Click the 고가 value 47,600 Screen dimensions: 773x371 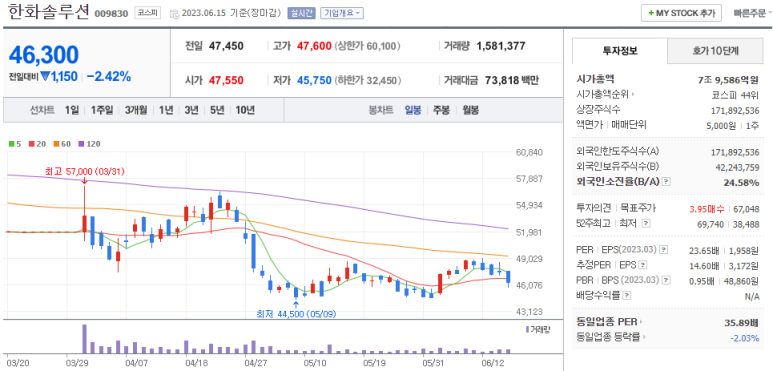pos(314,46)
